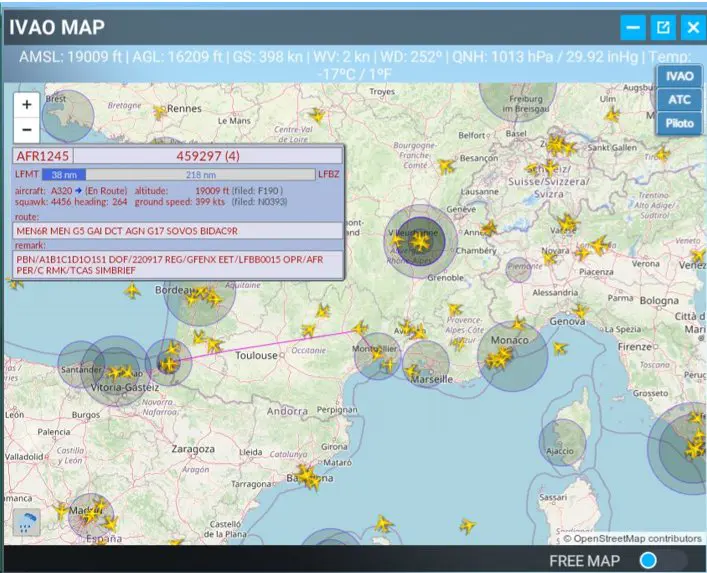Select the aircraft near Vitoria-Gasteiz
The image size is (707, 573).
click(121, 372)
